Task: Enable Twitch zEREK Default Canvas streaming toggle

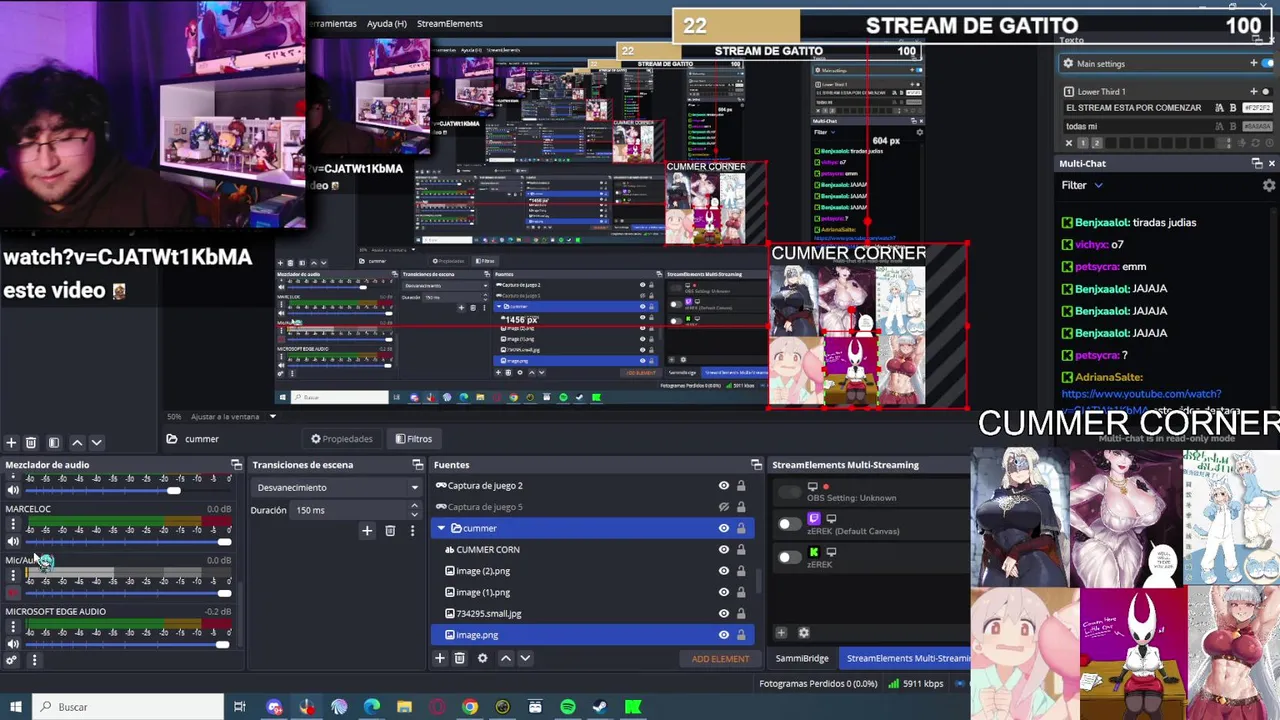Action: click(789, 524)
